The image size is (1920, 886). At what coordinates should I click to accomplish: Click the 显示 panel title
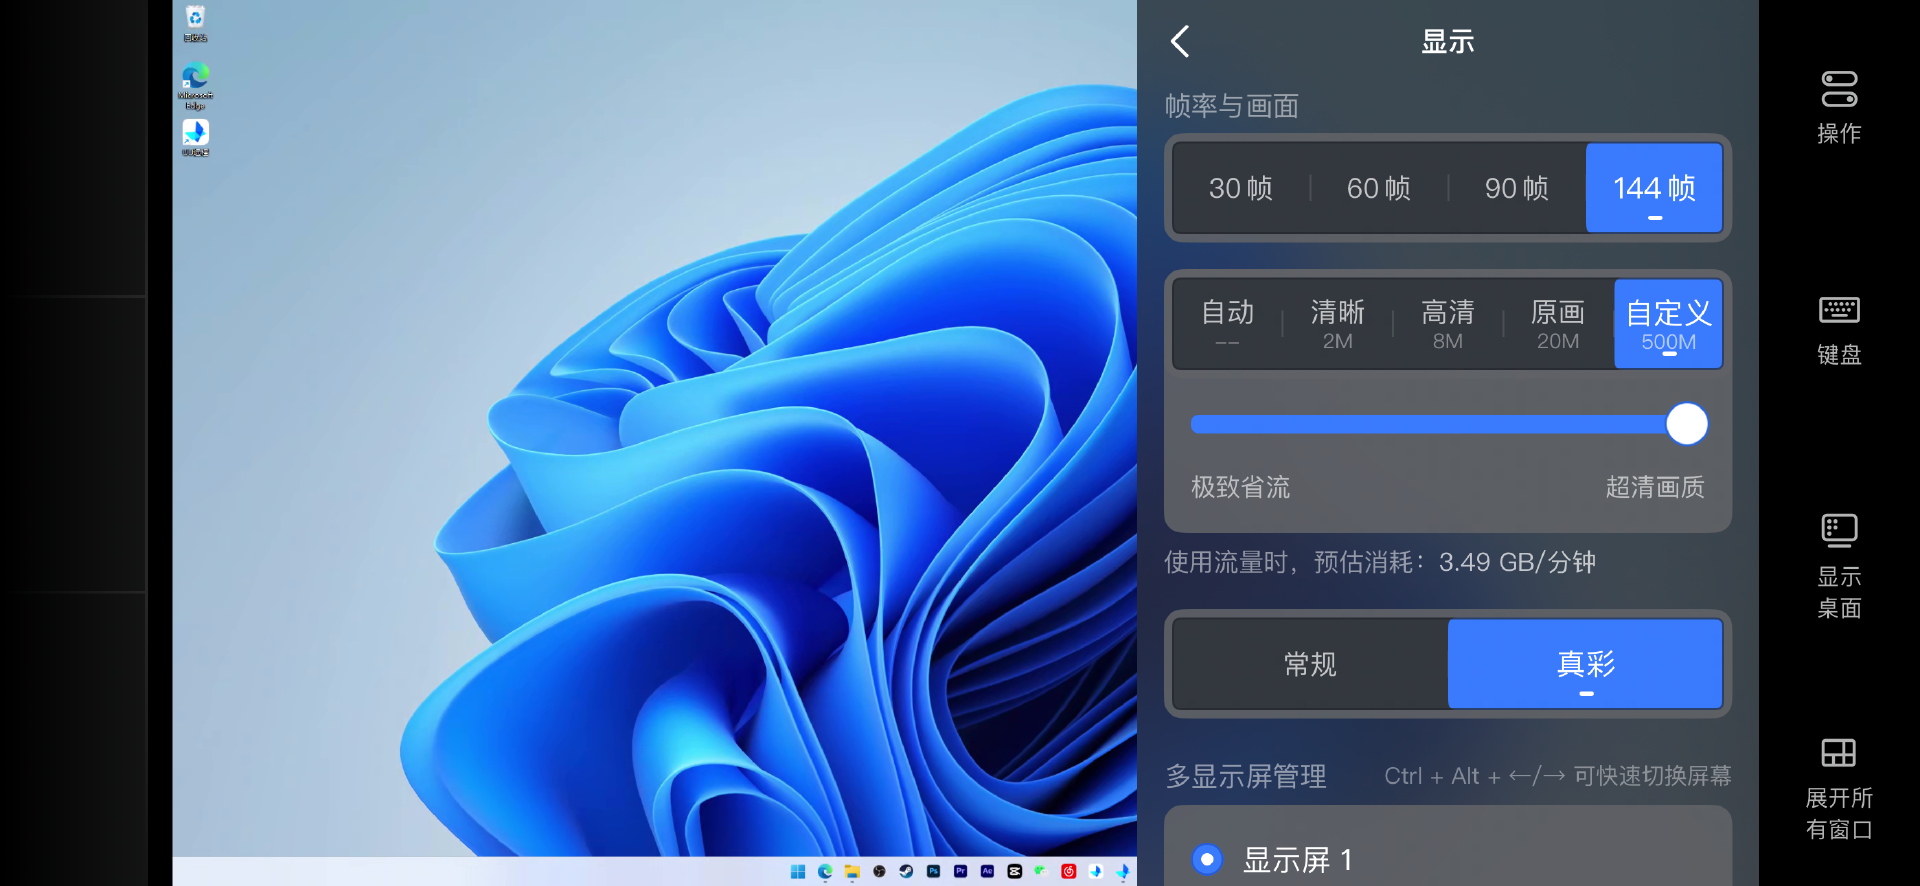click(1448, 41)
